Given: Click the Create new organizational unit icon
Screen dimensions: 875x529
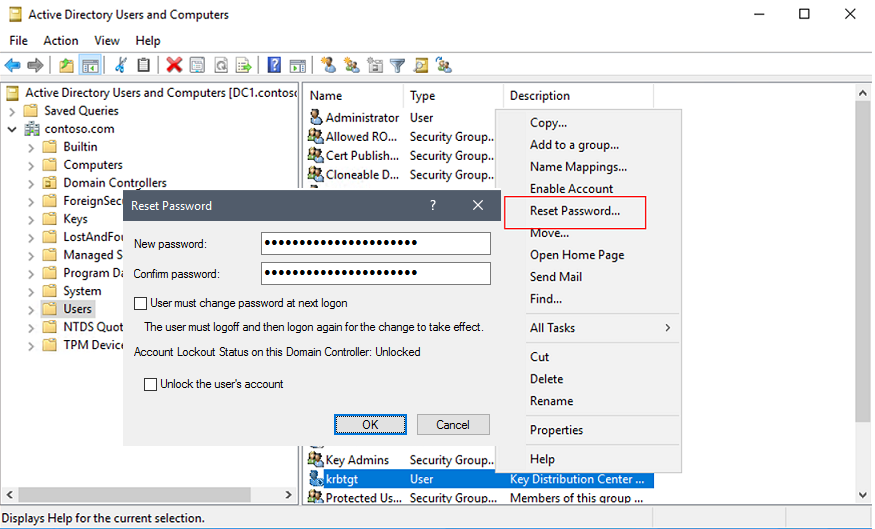Looking at the screenshot, I should [375, 66].
